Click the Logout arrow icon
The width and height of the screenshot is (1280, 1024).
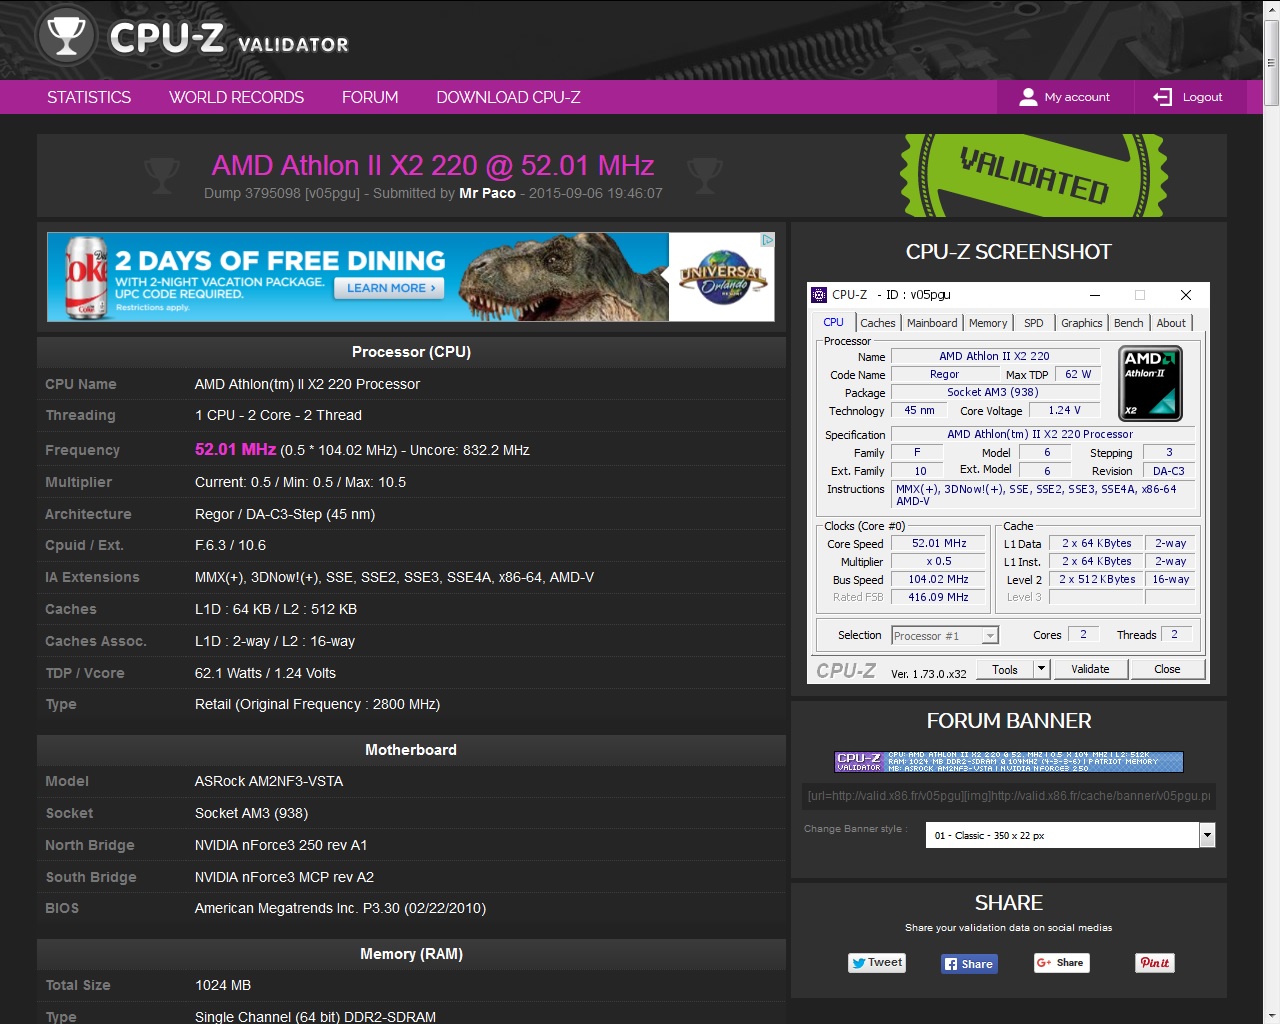pyautogui.click(x=1162, y=97)
